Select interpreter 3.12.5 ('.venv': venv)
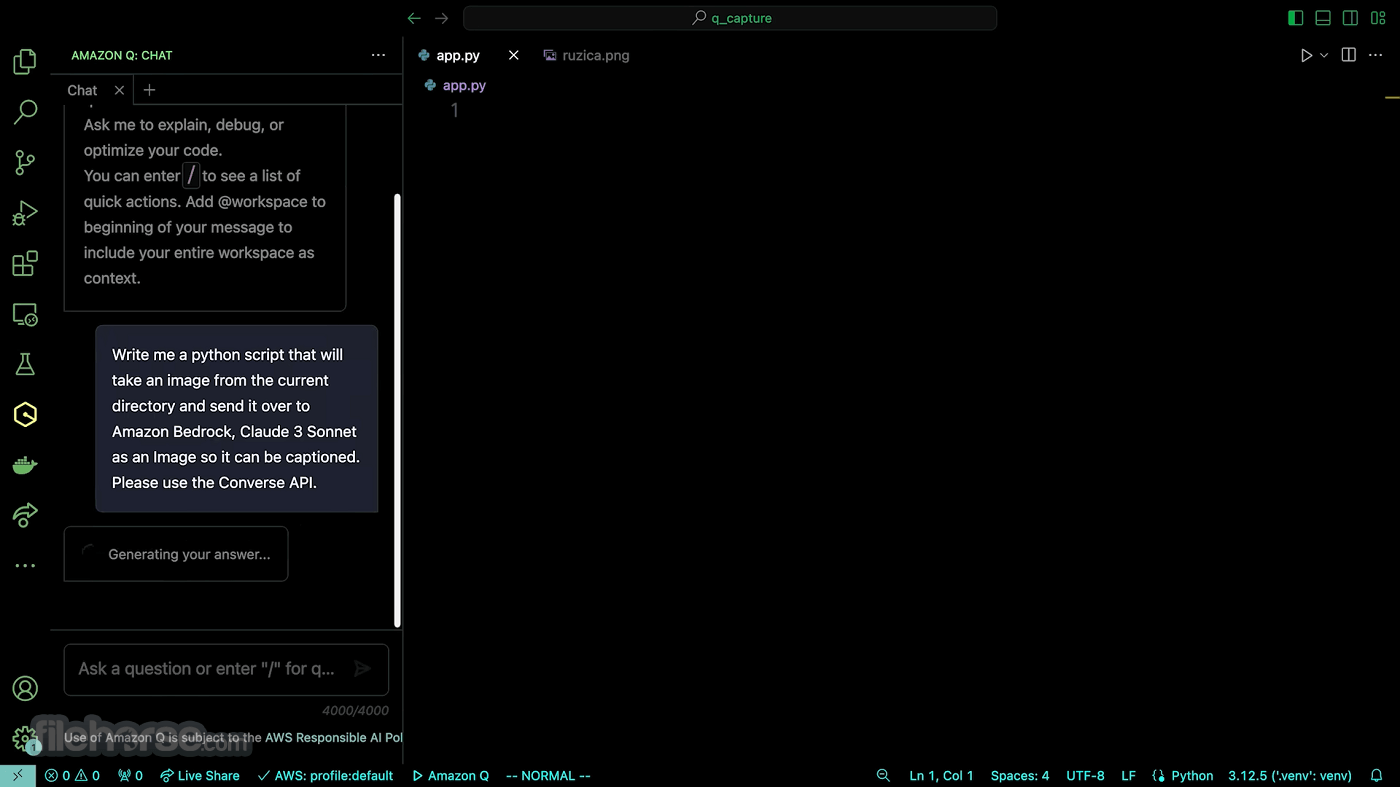Screen dimensions: 1400x787 (1290, 776)
